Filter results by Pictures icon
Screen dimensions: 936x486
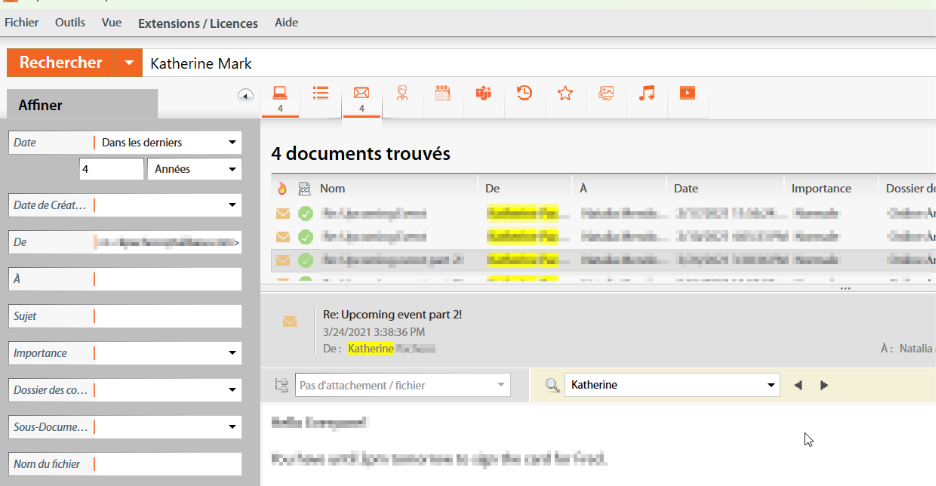[606, 94]
